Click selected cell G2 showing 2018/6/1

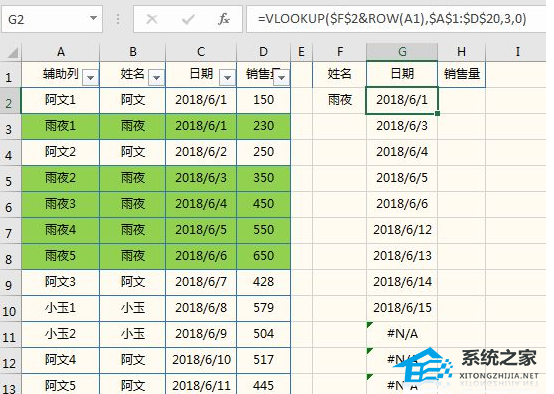tap(402, 100)
